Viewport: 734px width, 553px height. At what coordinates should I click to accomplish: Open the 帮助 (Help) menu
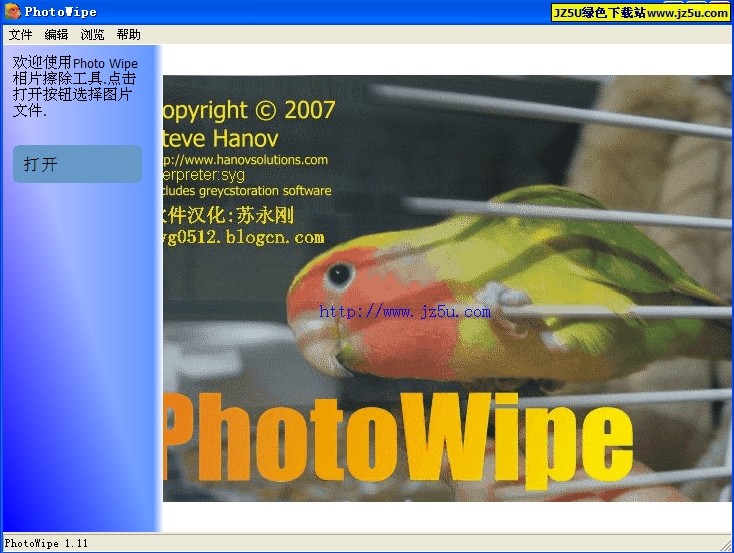(128, 35)
